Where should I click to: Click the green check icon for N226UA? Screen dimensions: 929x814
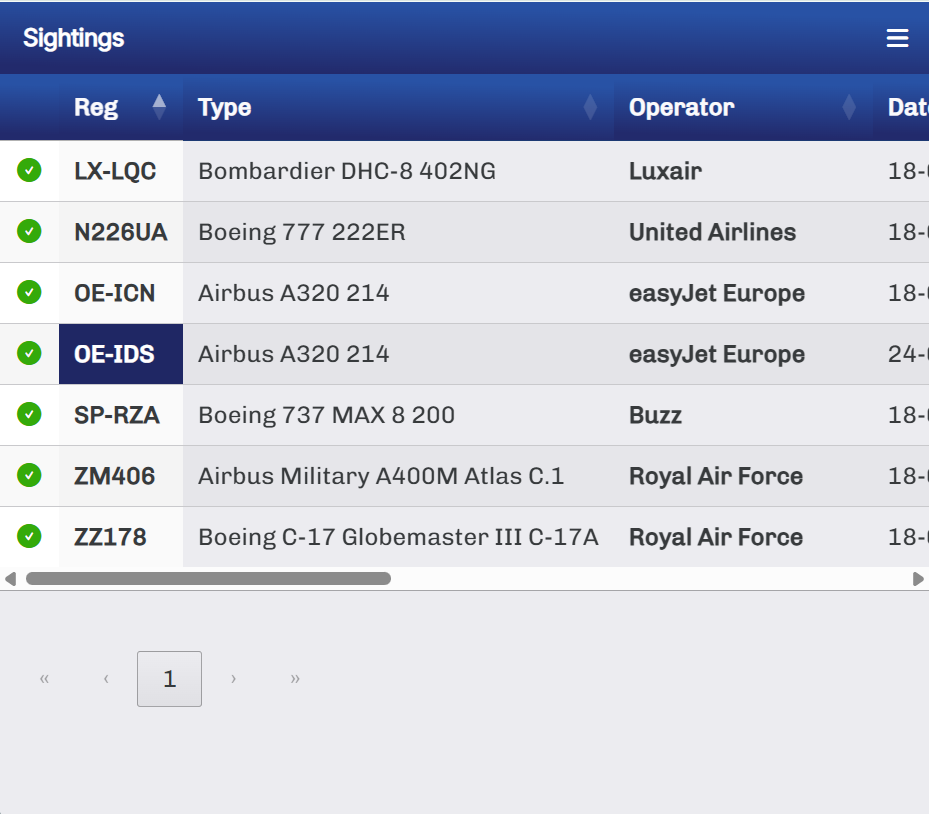pyautogui.click(x=29, y=231)
